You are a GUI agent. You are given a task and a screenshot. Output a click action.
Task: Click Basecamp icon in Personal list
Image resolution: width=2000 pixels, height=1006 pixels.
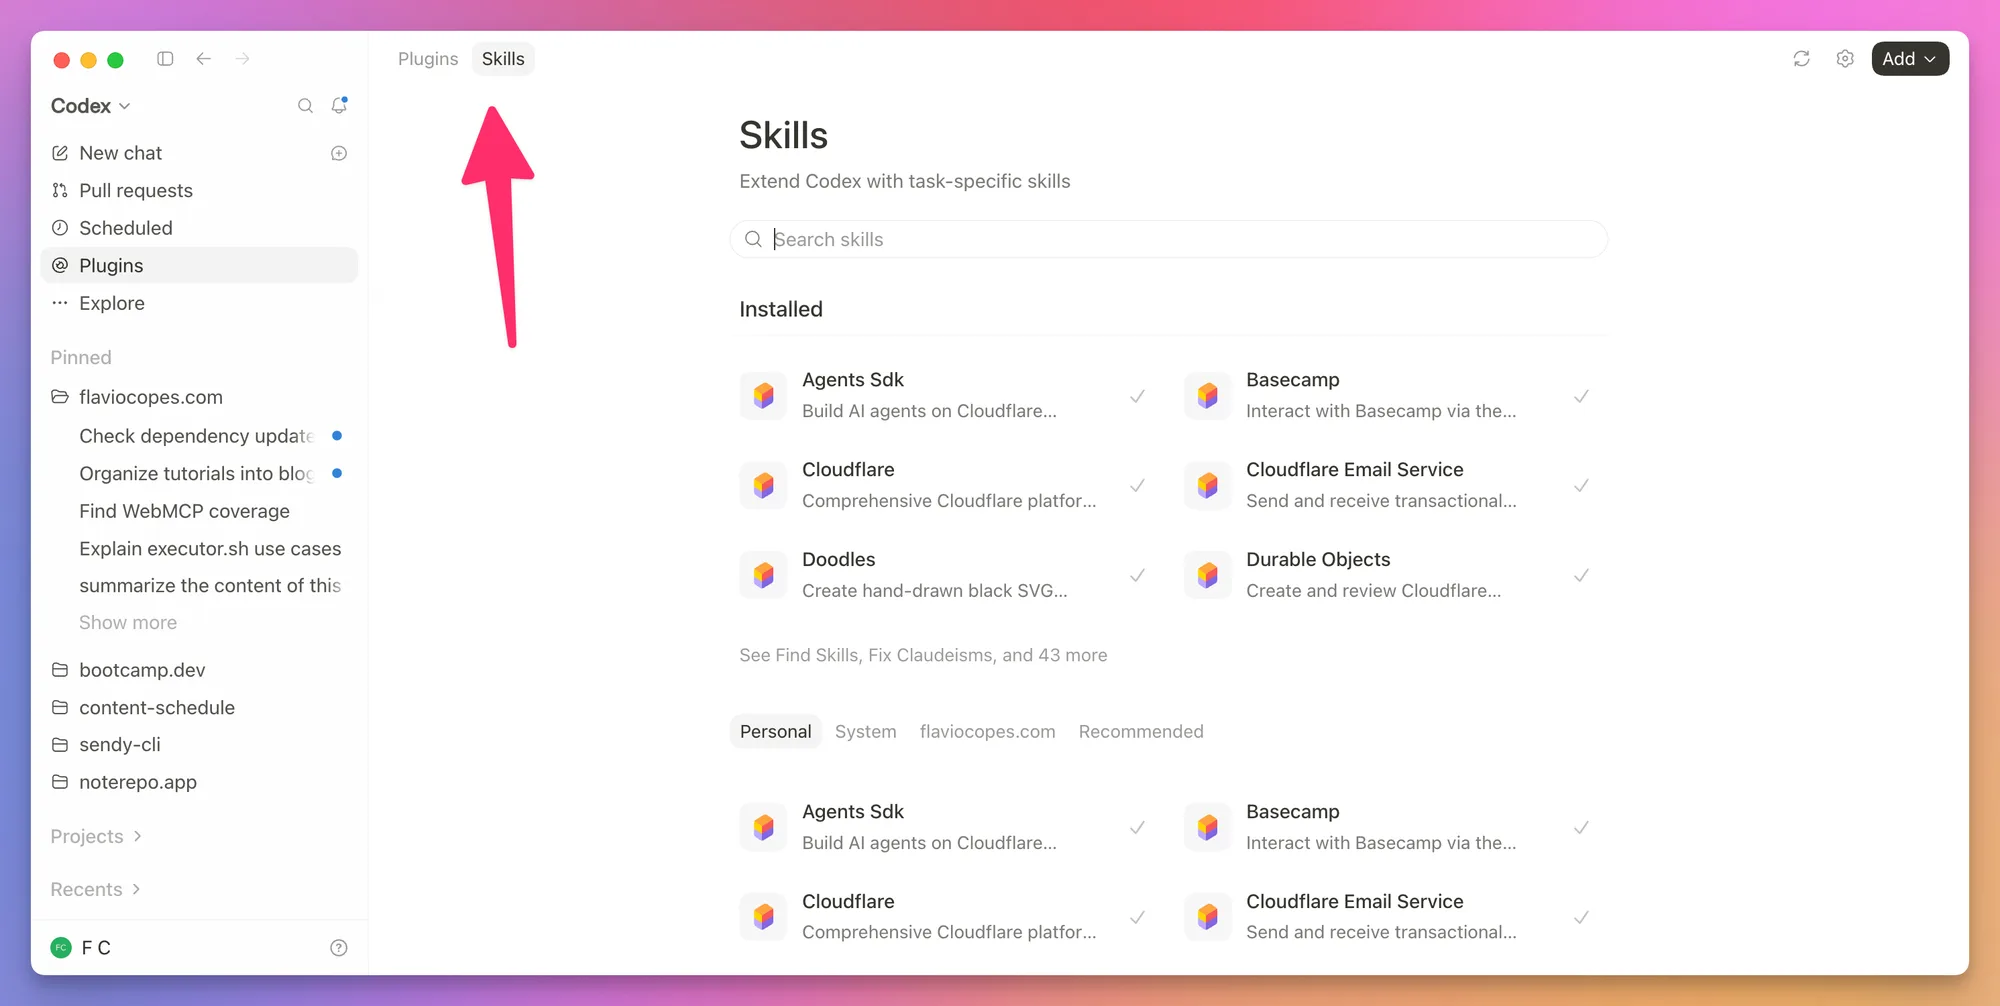coord(1208,828)
